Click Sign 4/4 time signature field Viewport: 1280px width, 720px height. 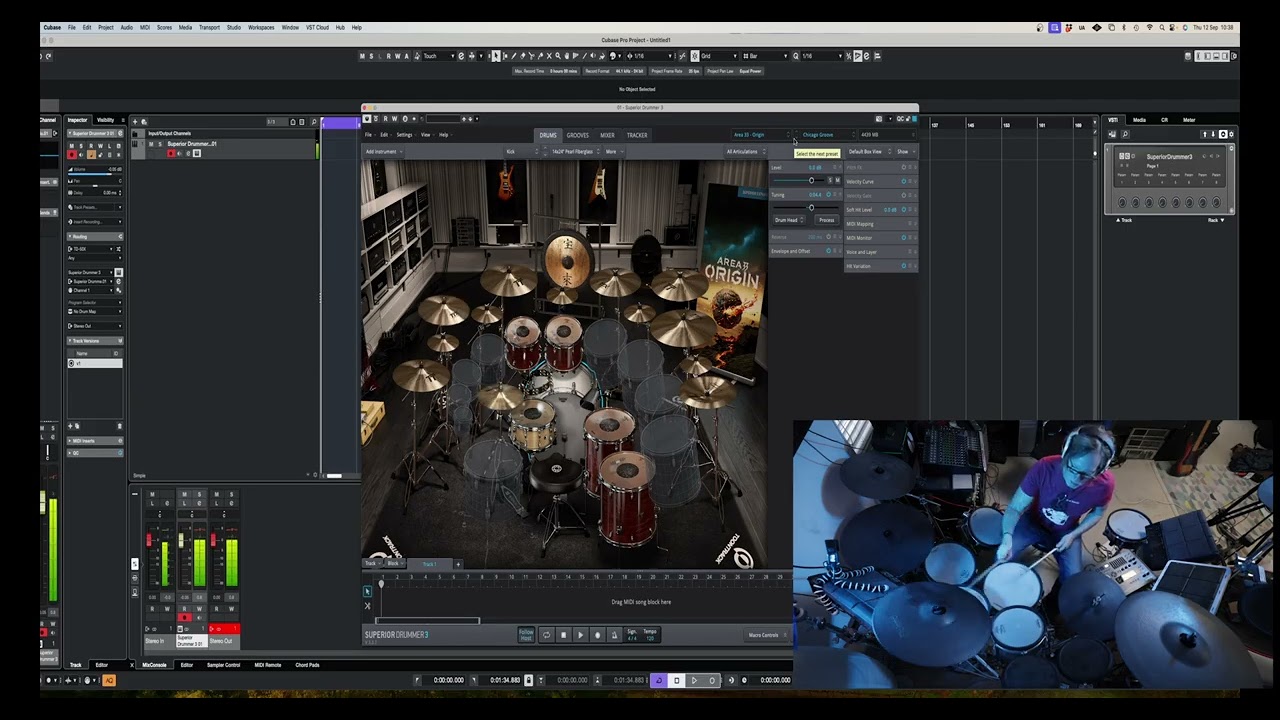(x=632, y=635)
